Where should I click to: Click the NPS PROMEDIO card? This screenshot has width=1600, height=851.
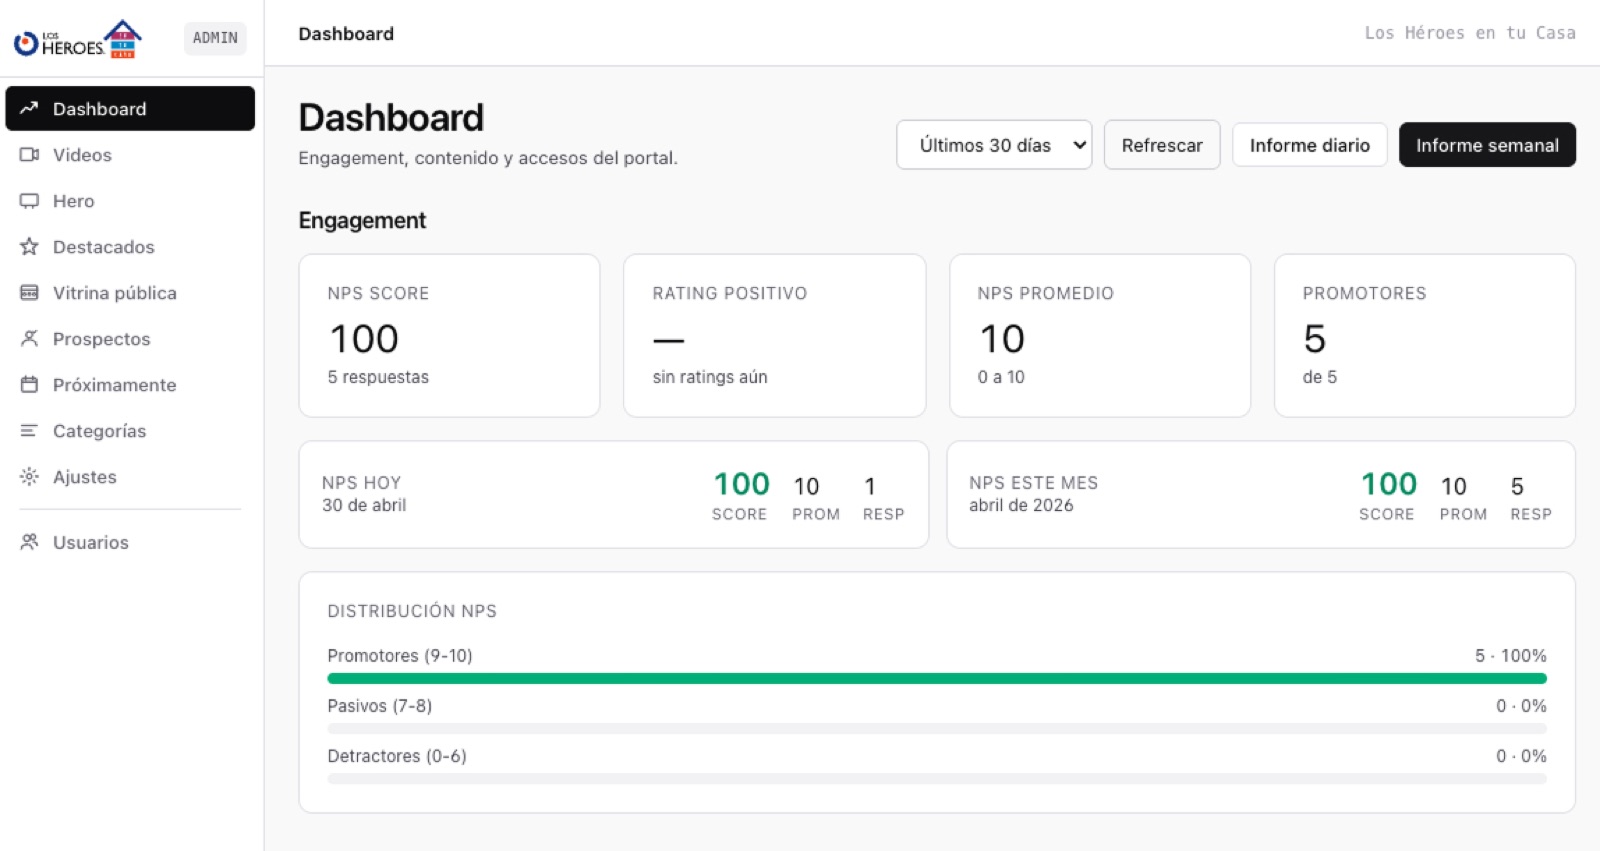[x=1100, y=335]
